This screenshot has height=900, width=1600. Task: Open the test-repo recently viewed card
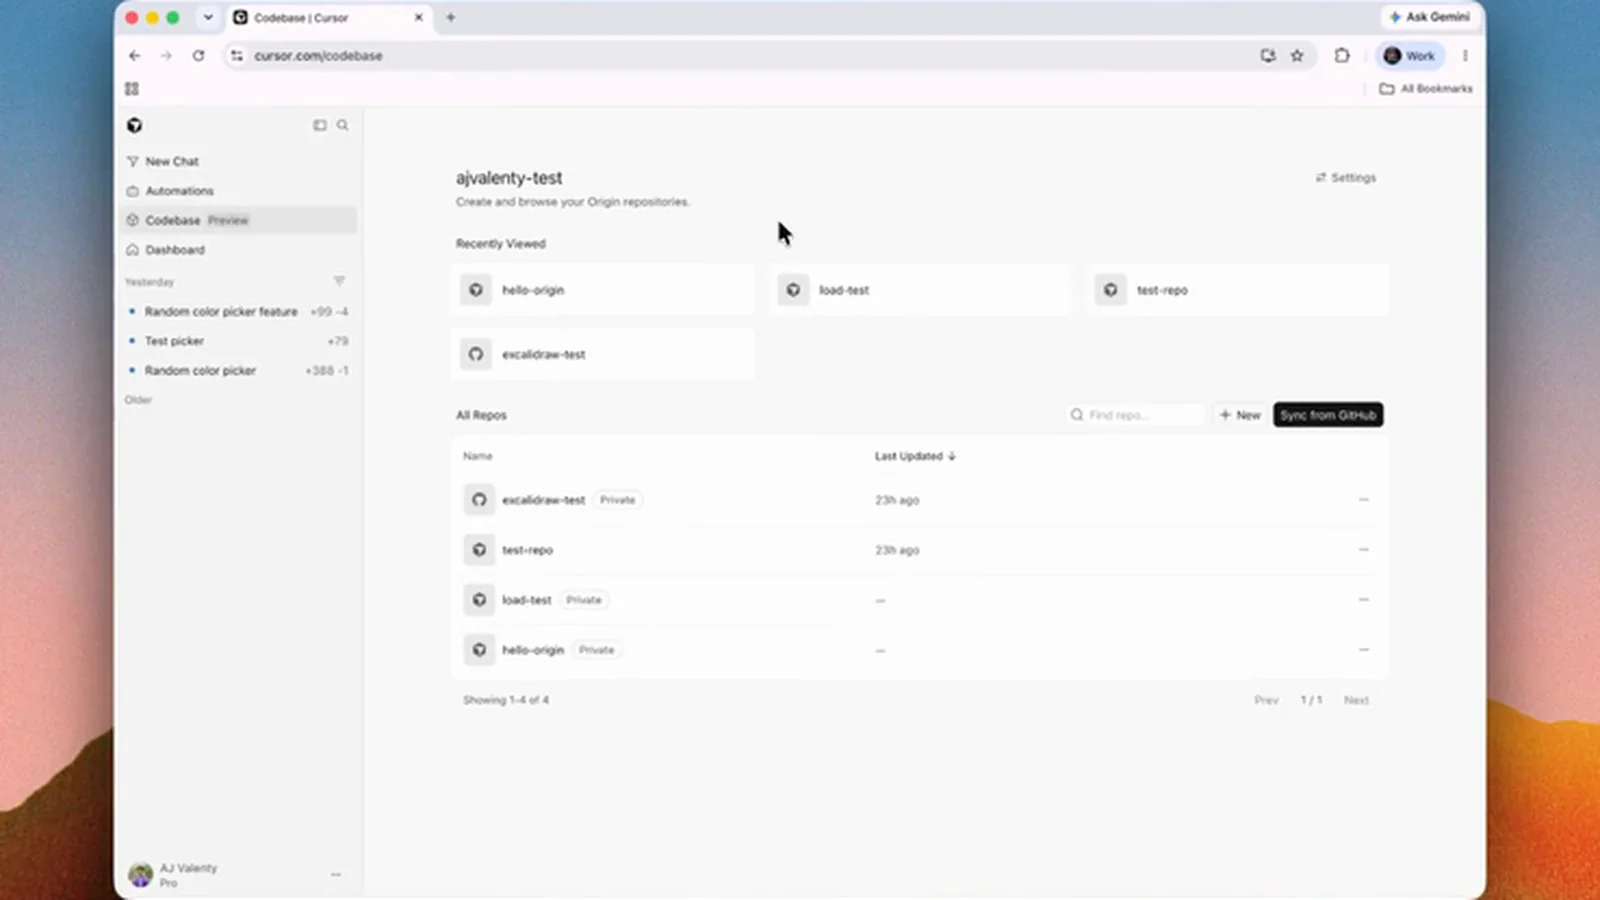(1237, 290)
